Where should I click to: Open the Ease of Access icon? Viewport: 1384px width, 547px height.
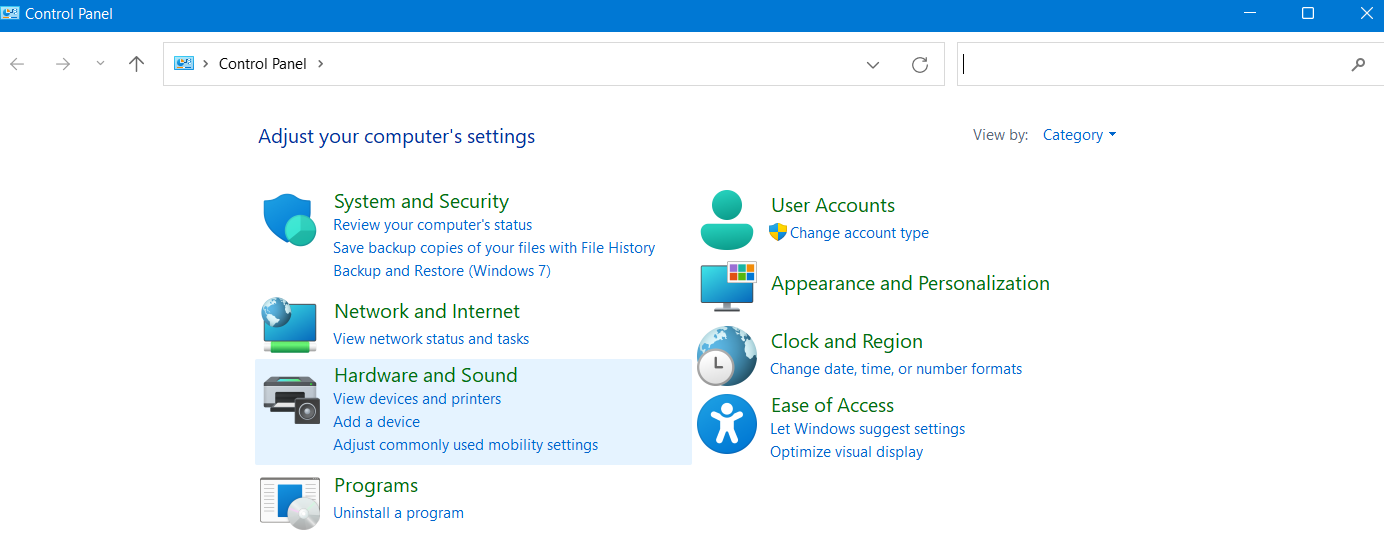tap(727, 424)
